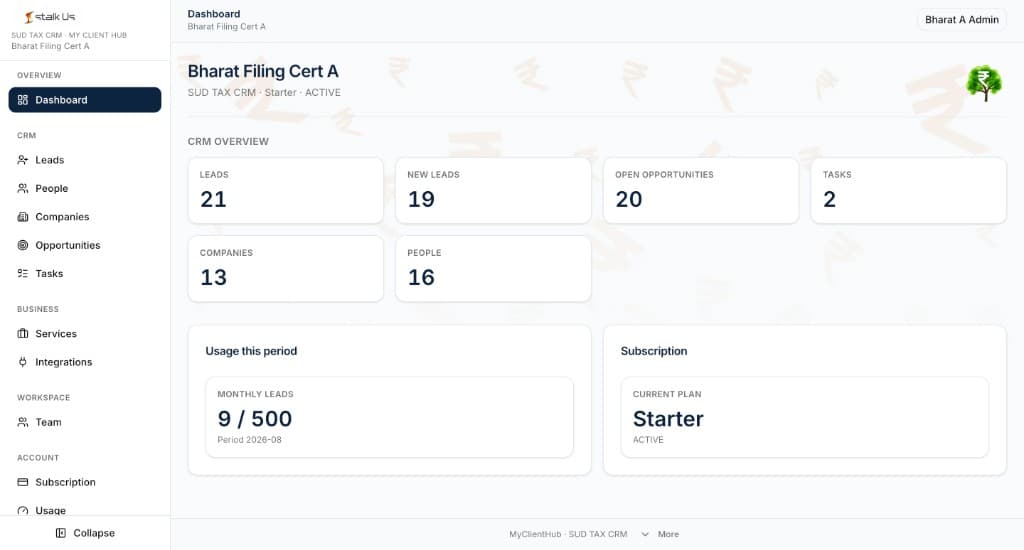
Task: Click the Tasks checklist icon
Action: pyautogui.click(x=23, y=274)
